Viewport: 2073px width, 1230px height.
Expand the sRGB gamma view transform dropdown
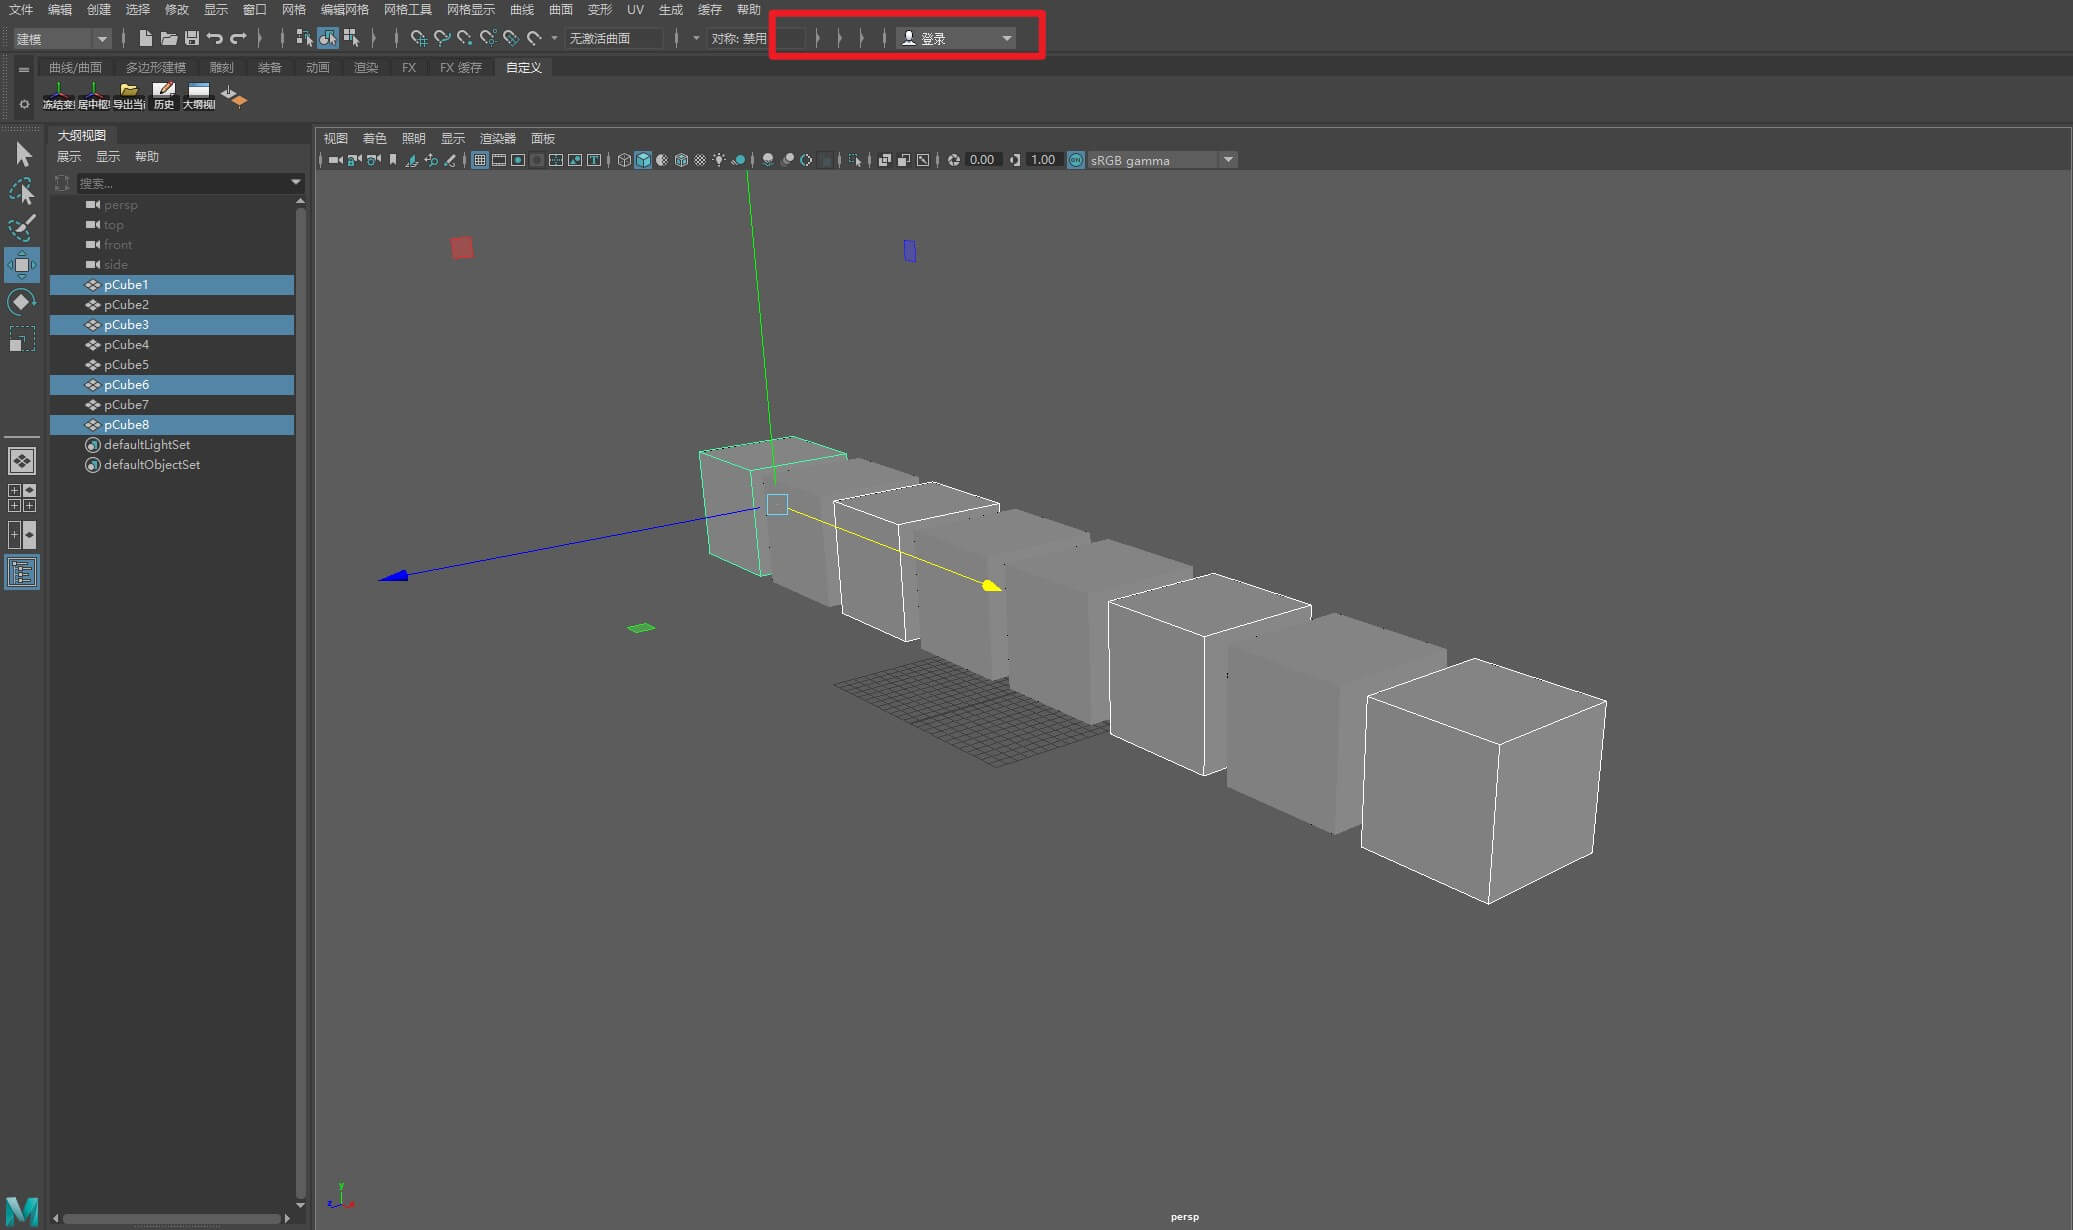[1229, 160]
